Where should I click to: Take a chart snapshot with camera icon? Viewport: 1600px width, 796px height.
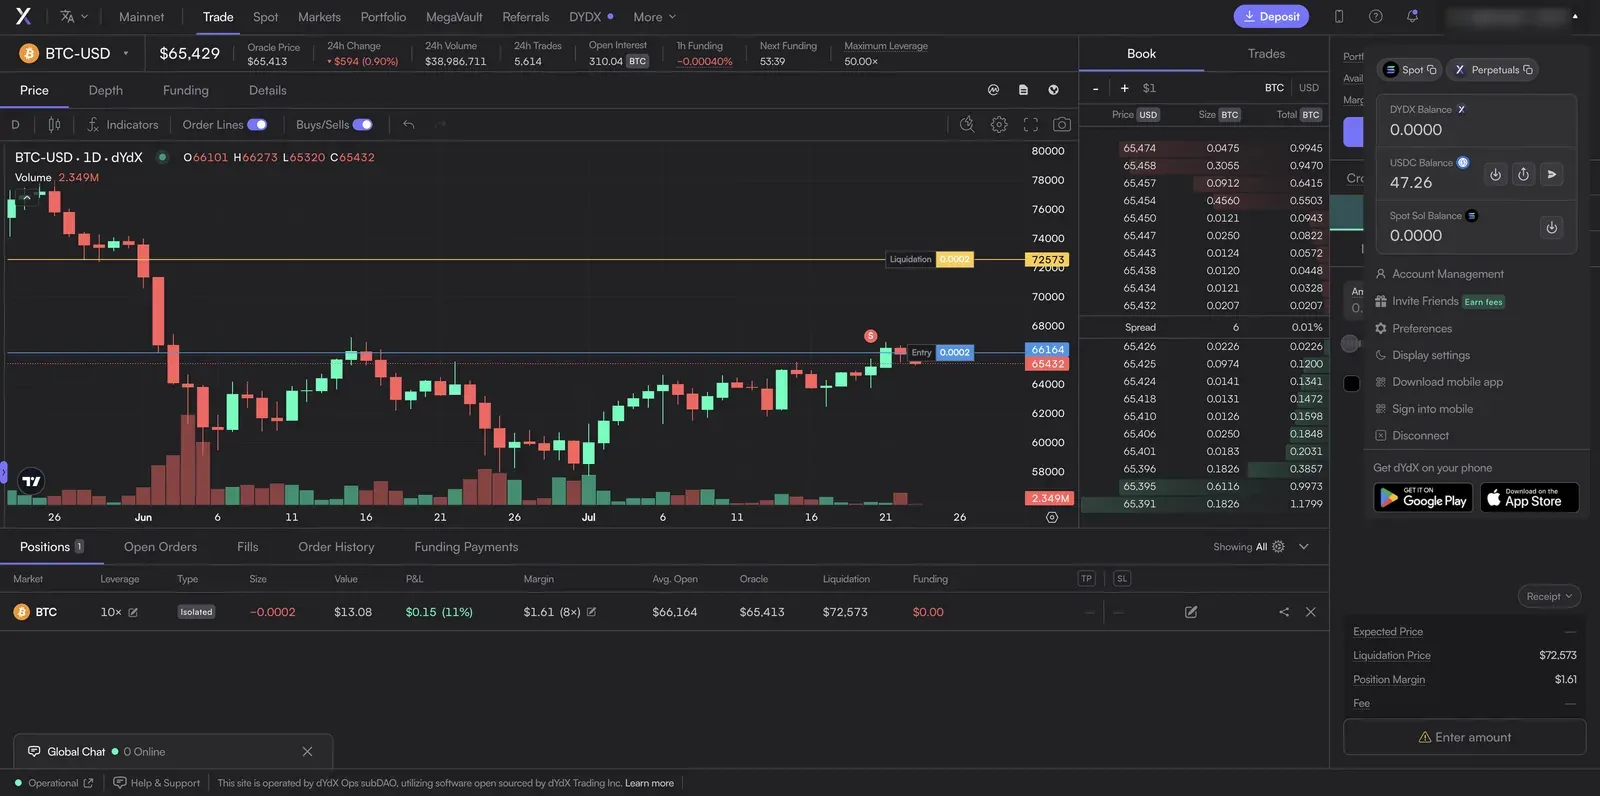tap(1062, 125)
